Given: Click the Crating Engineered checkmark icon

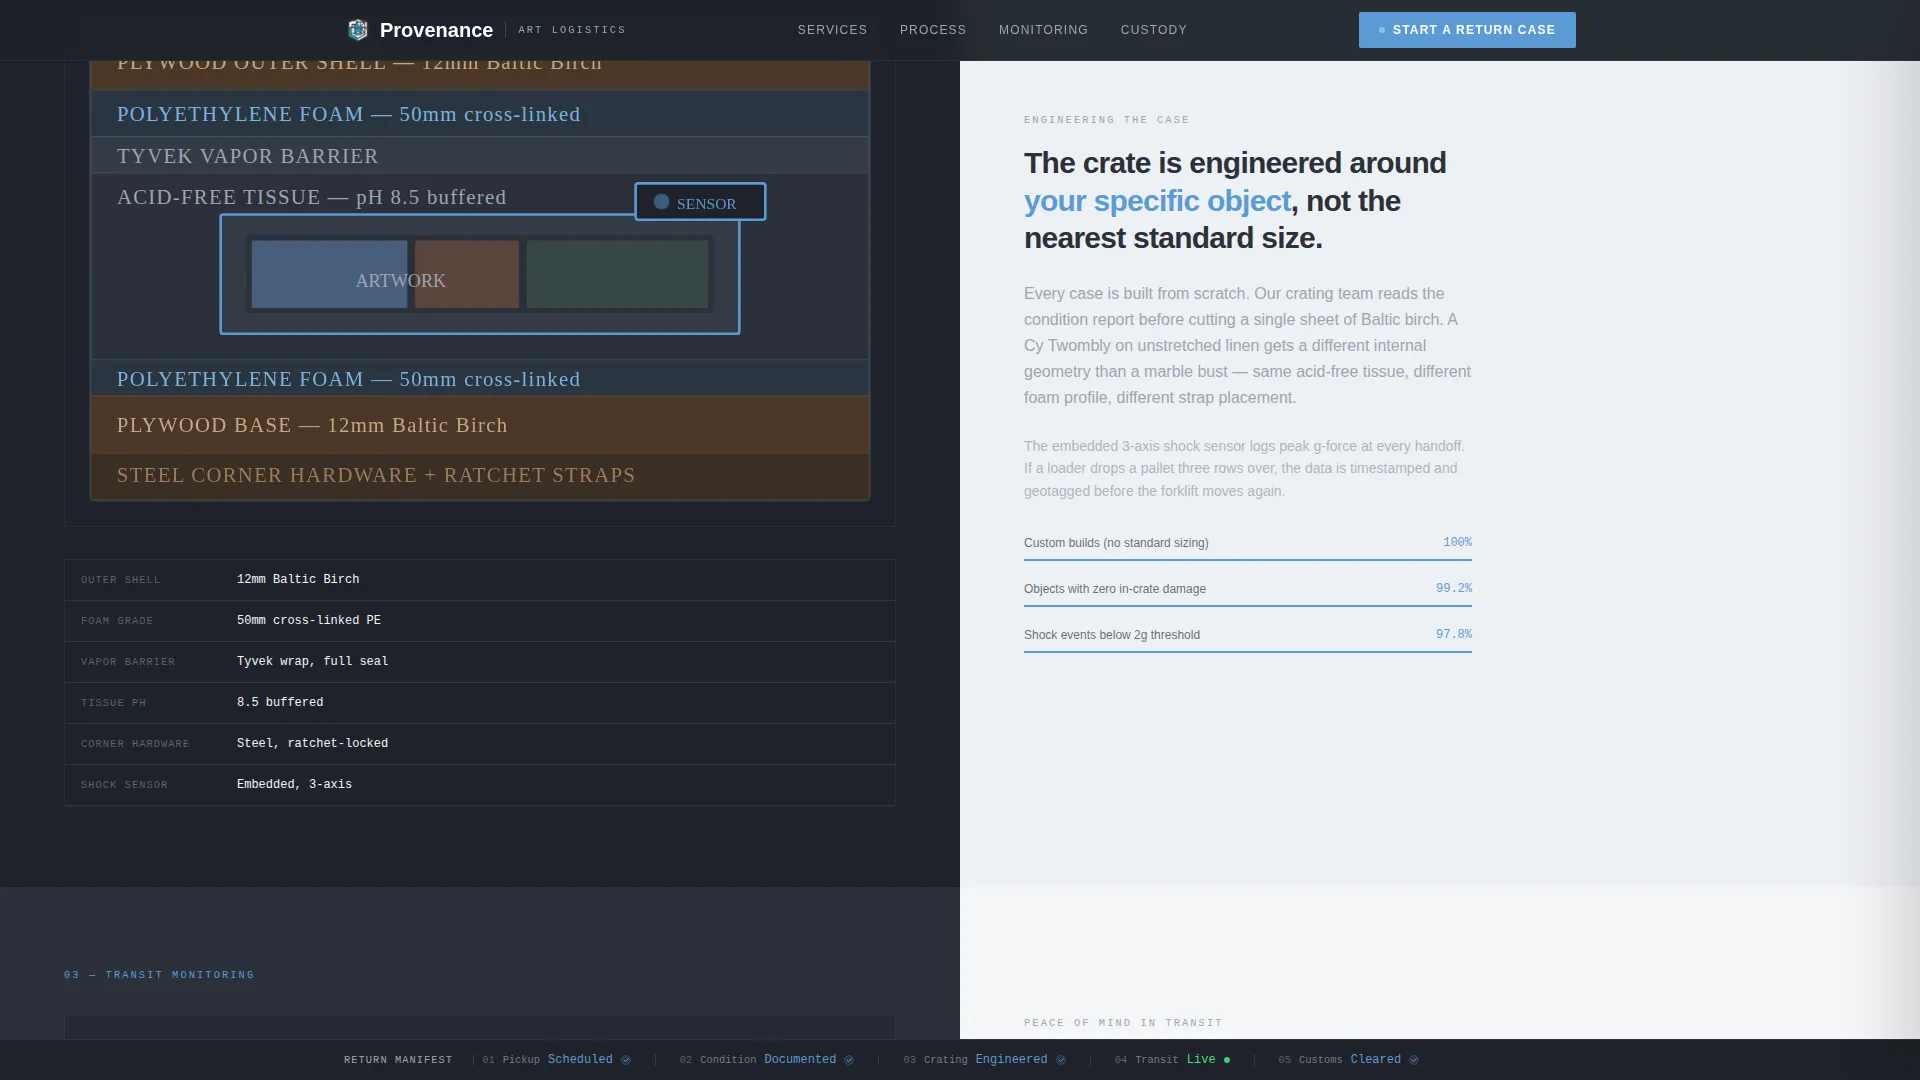Looking at the screenshot, I should [1061, 1060].
